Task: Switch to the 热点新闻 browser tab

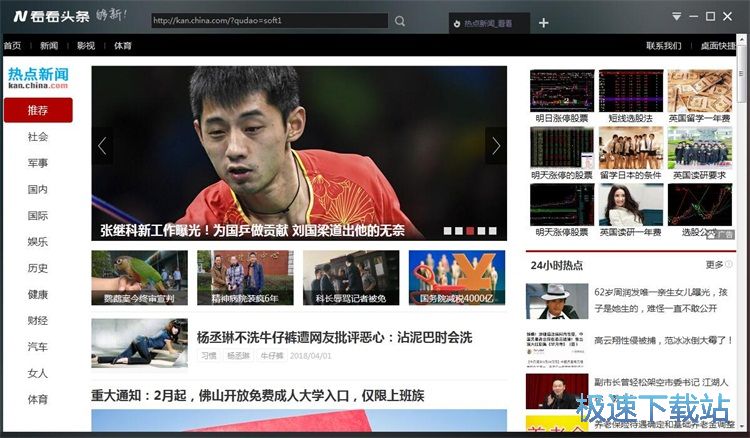Action: pyautogui.click(x=489, y=23)
